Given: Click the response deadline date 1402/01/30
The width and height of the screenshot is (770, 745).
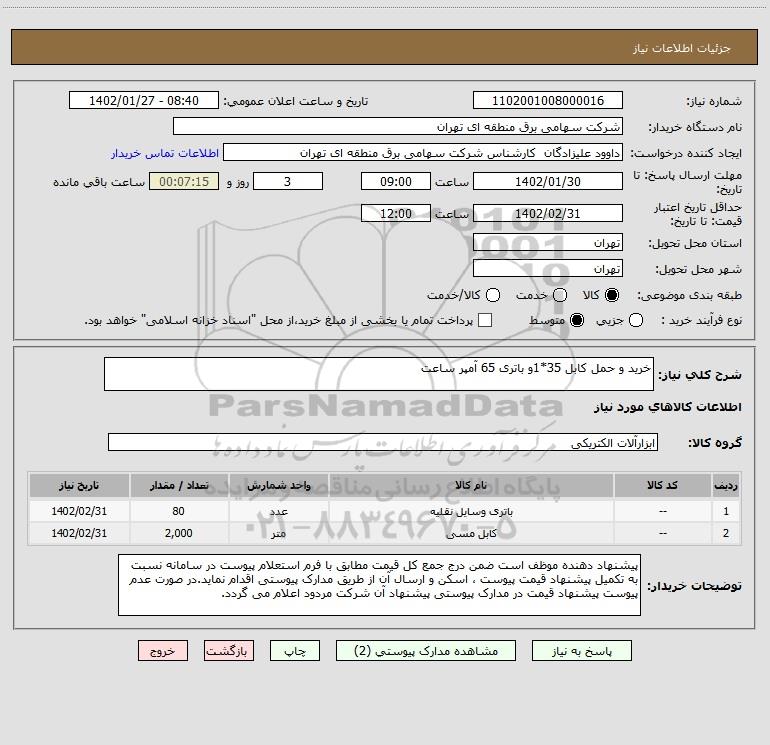Looking at the screenshot, I should tap(548, 181).
